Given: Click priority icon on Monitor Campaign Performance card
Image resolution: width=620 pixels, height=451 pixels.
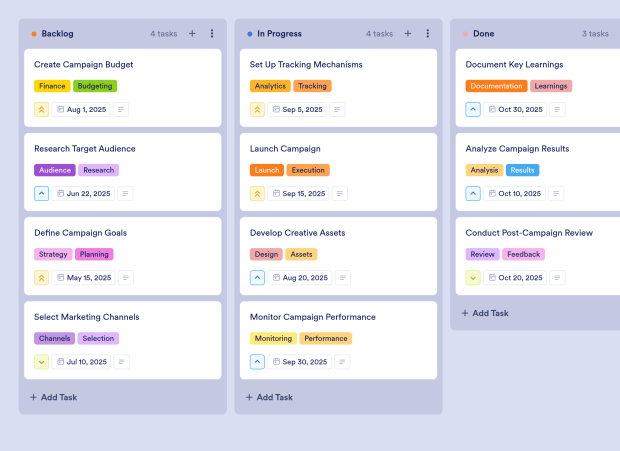Looking at the screenshot, I should (x=257, y=362).
